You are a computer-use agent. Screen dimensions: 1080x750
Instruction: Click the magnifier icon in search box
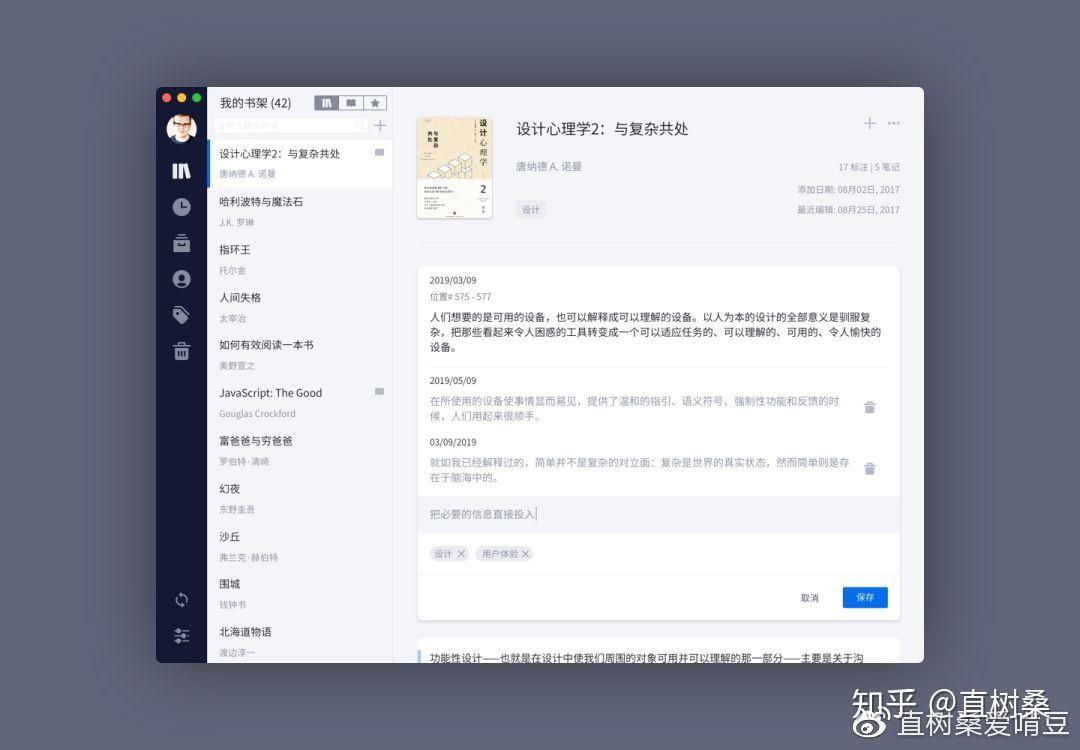tap(360, 125)
